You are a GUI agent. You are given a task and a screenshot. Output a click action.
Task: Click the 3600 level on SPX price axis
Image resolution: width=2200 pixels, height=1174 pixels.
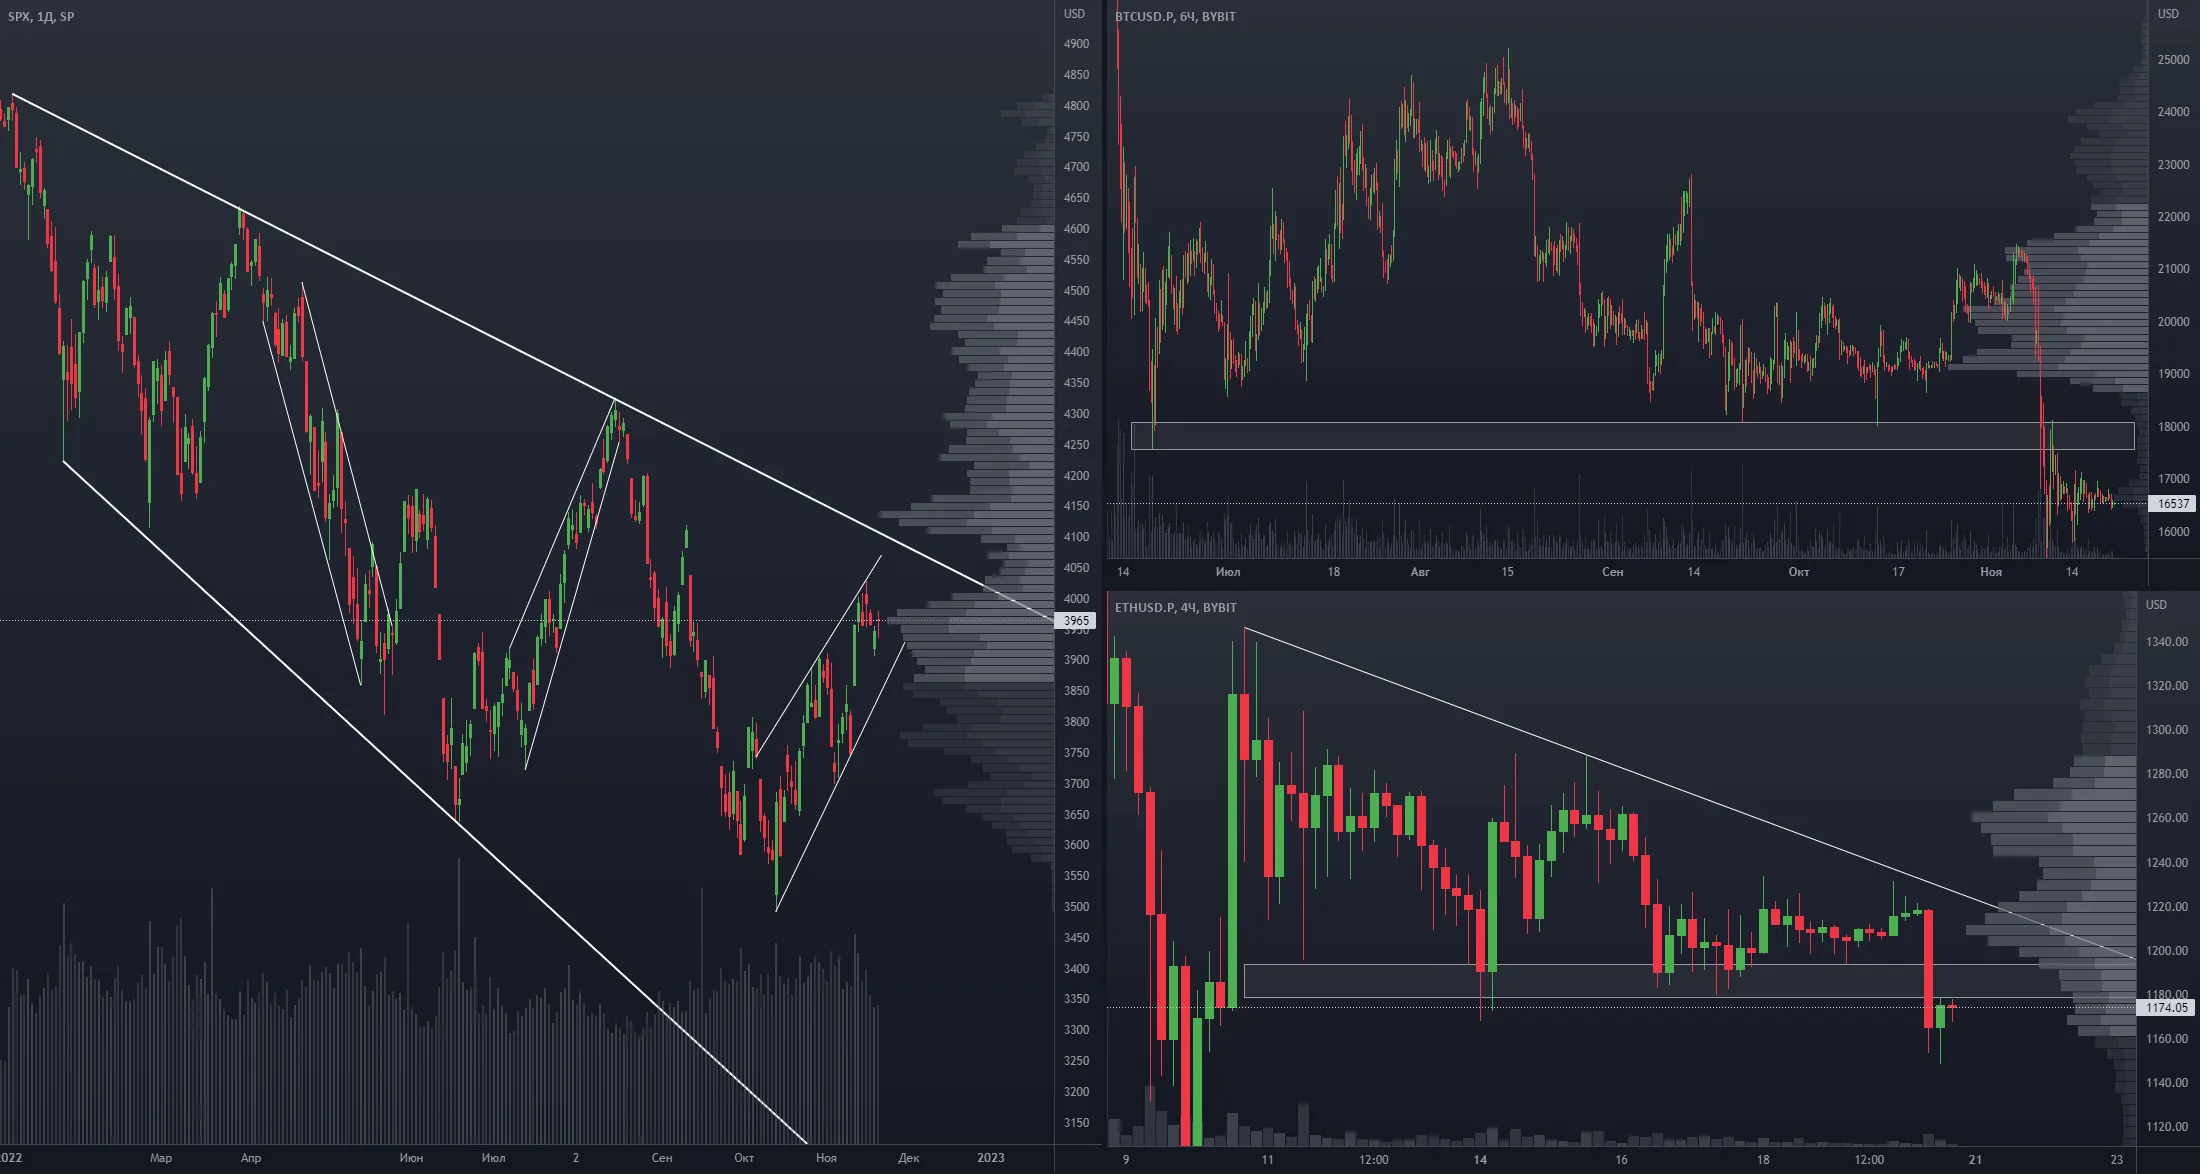pyautogui.click(x=1077, y=845)
